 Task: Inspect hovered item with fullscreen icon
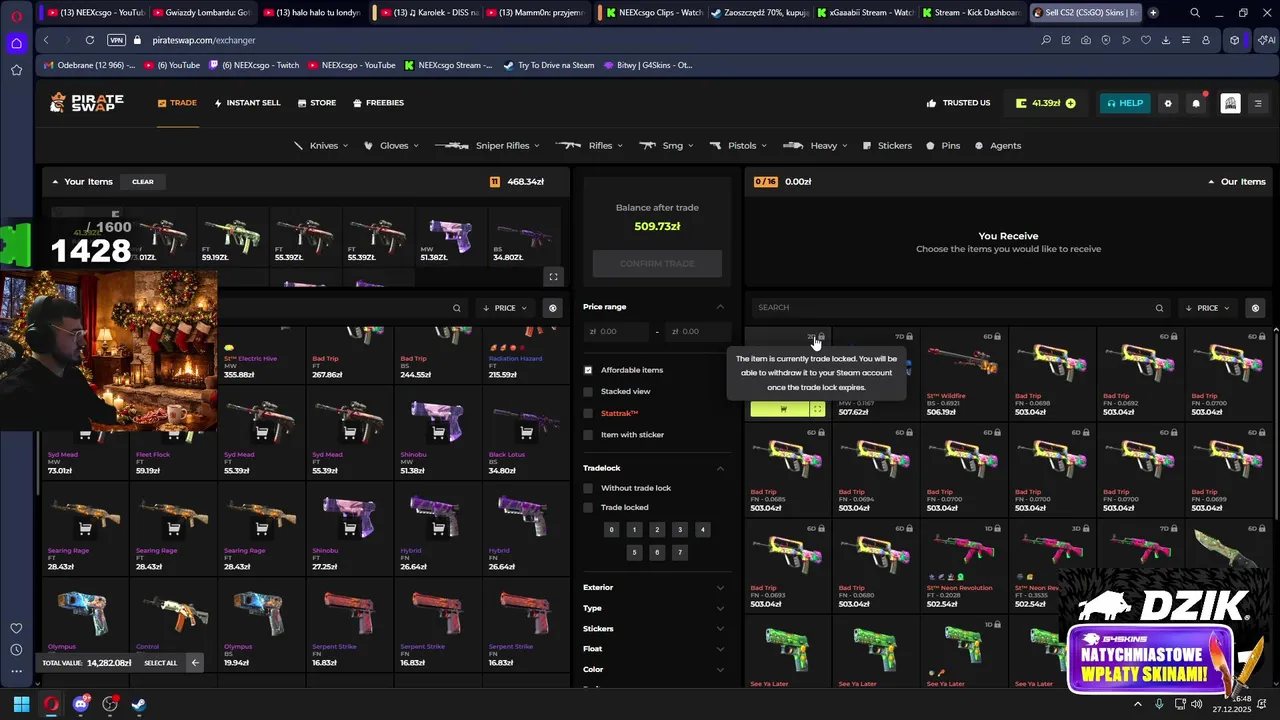point(818,408)
